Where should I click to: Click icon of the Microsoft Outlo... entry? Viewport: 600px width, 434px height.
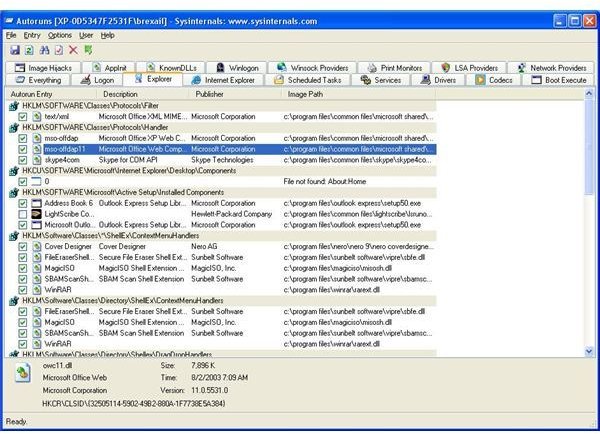point(36,225)
